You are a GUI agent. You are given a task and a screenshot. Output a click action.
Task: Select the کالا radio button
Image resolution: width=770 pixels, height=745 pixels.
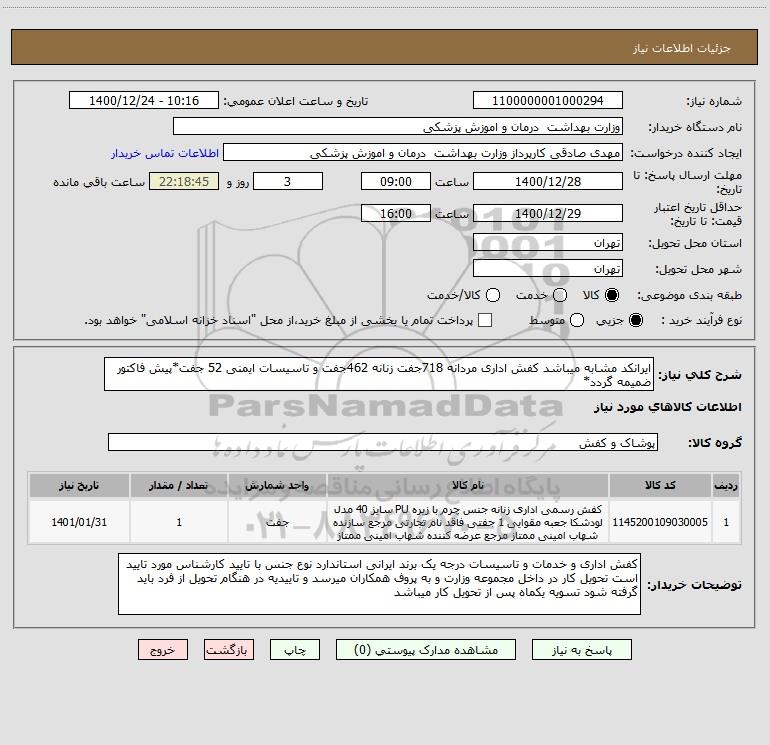point(612,295)
